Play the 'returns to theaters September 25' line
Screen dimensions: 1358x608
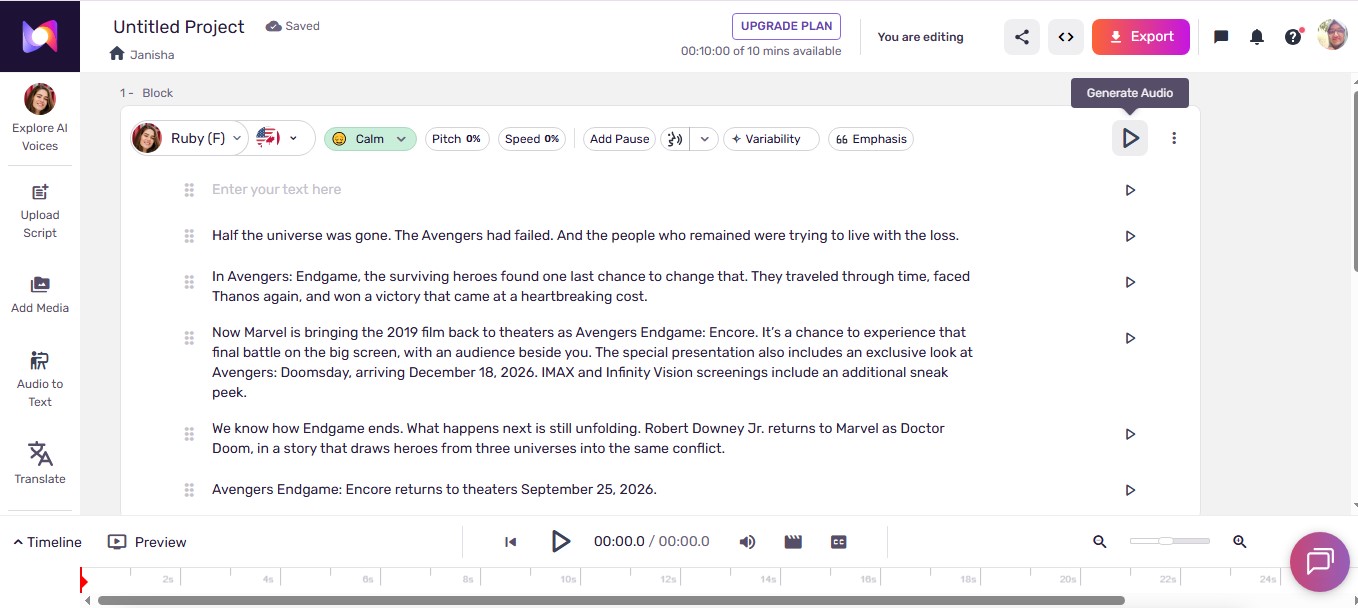[1130, 490]
